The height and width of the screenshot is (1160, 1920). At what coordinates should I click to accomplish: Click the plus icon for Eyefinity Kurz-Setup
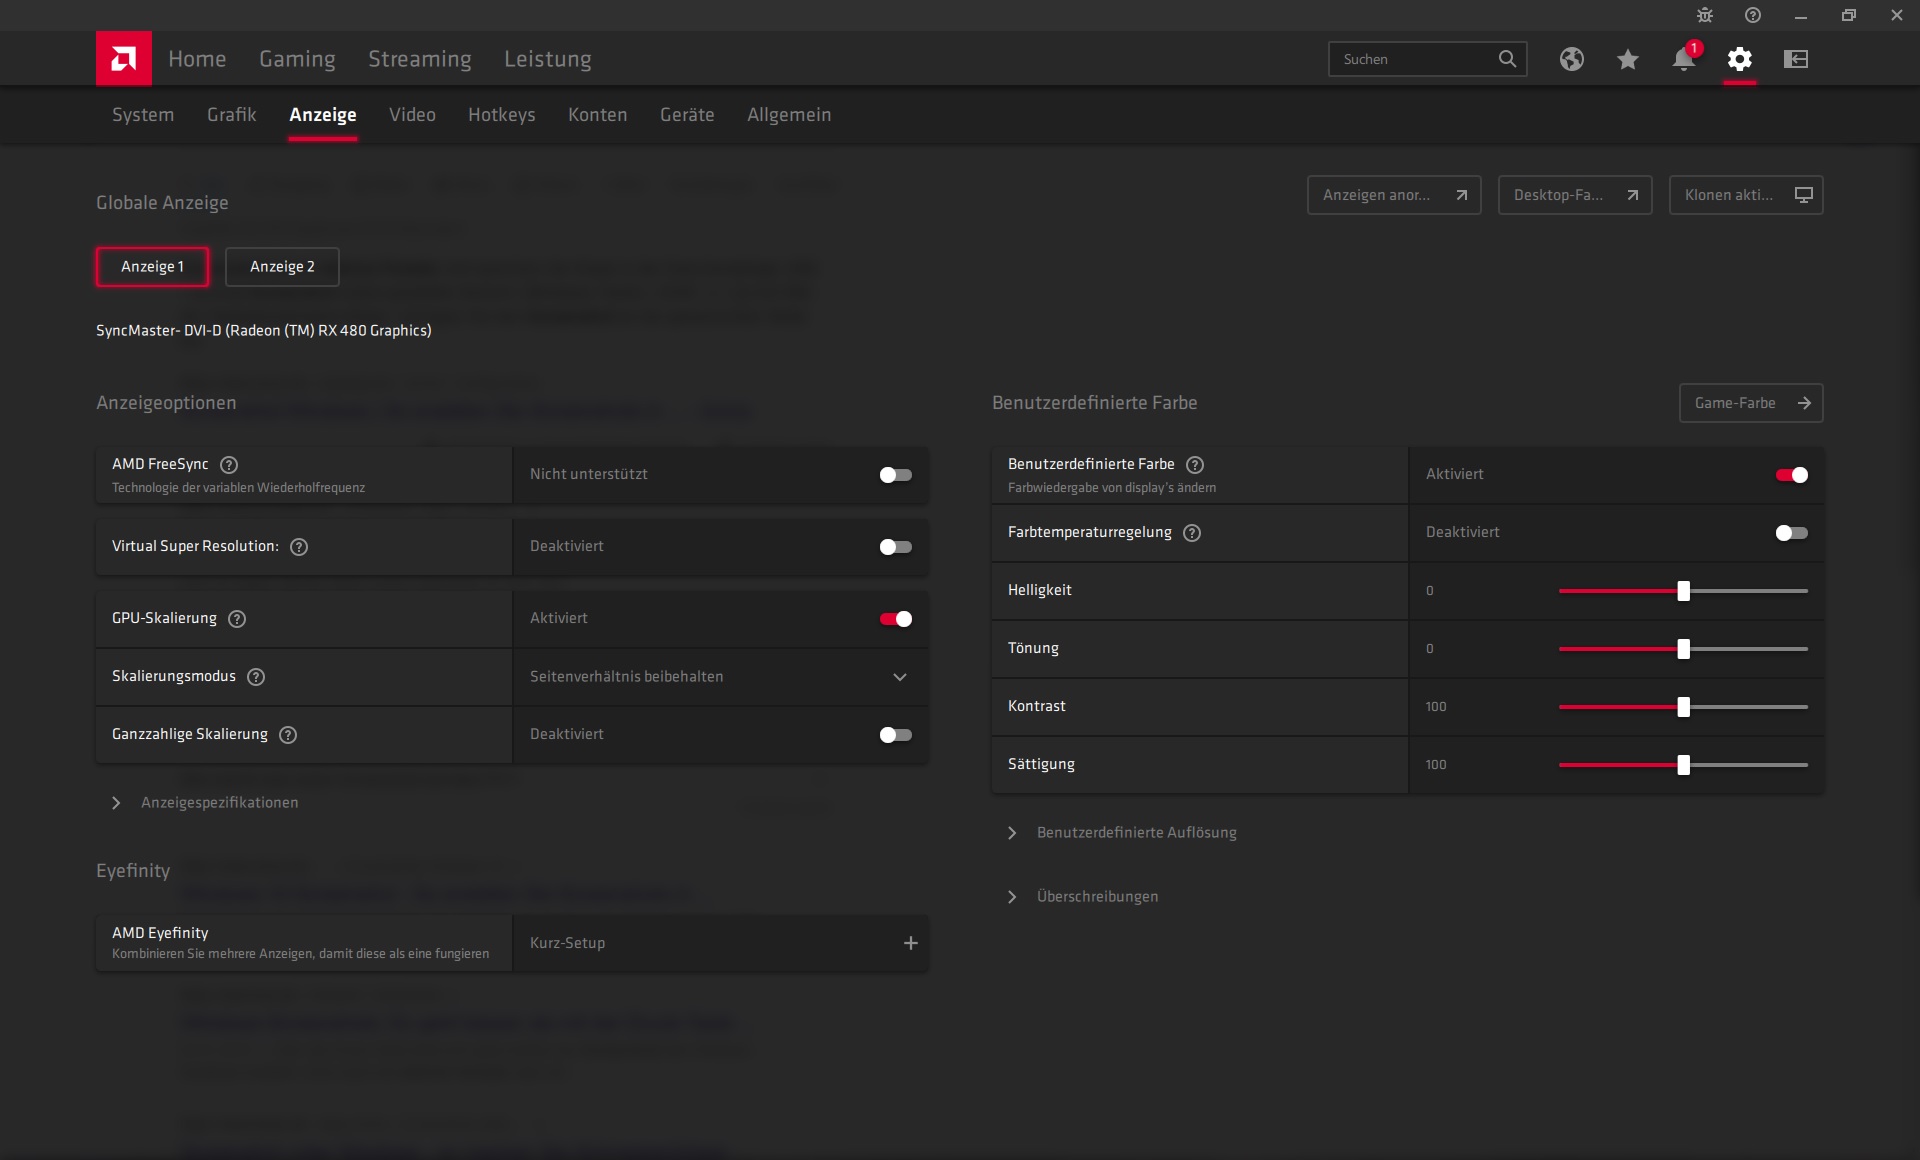click(911, 943)
